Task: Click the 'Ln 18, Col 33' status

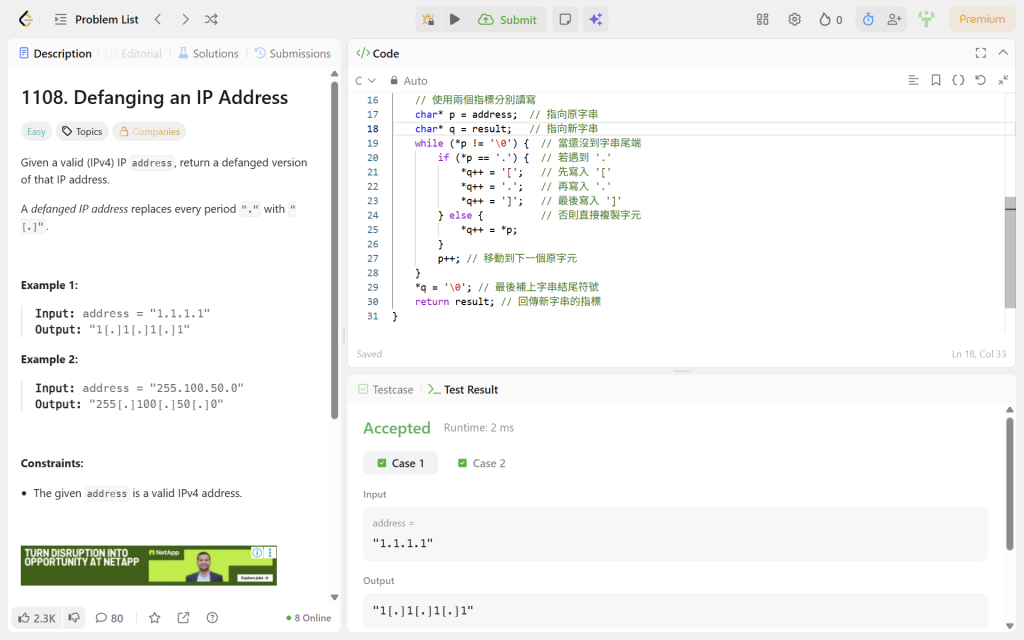Action: tap(978, 354)
